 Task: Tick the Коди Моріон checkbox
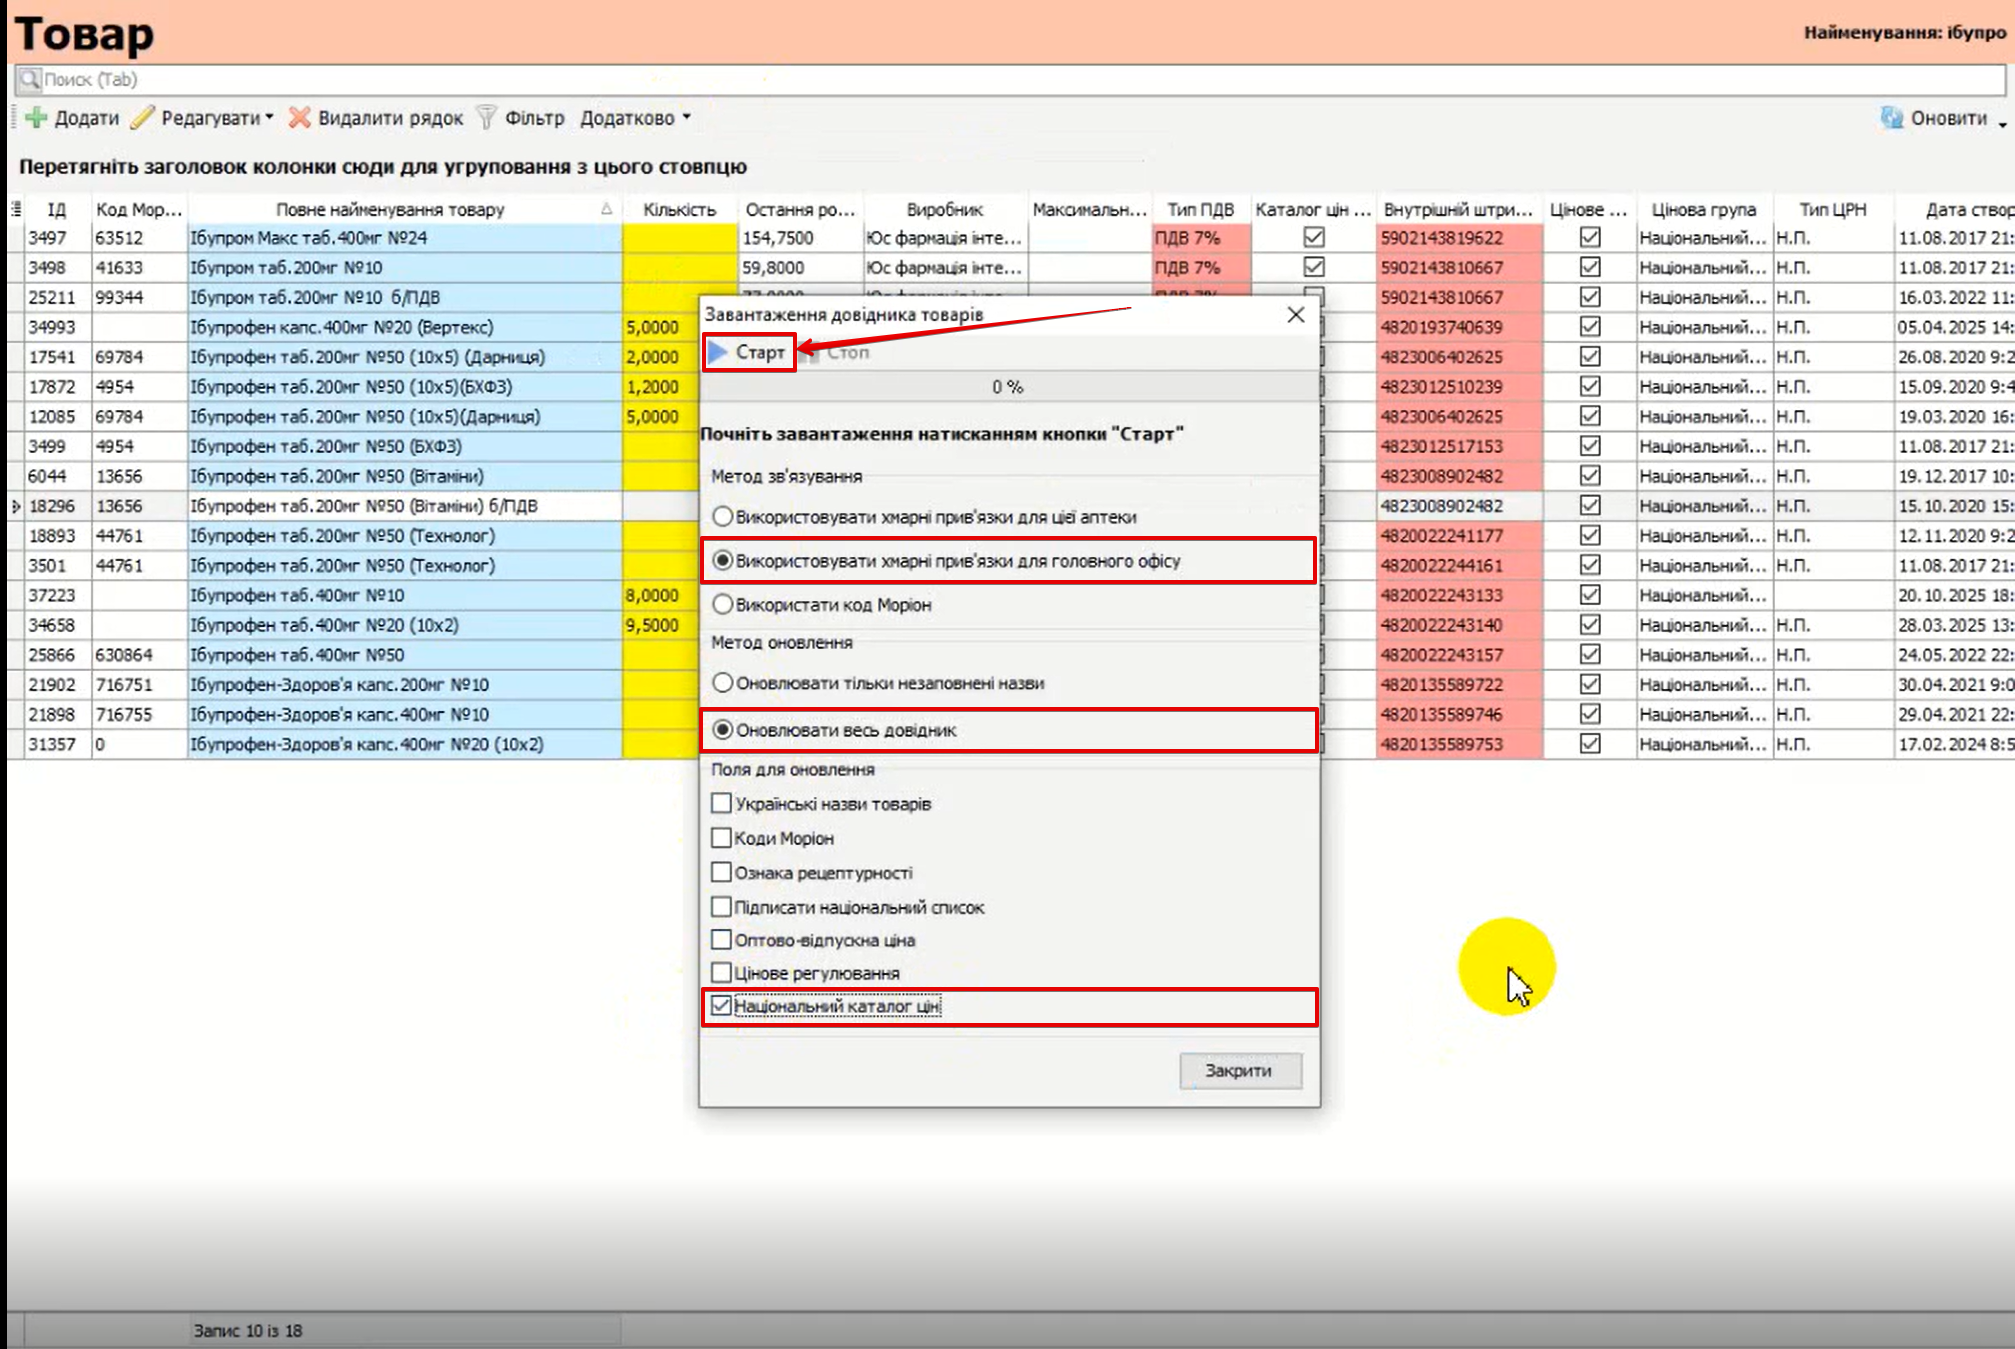721,838
